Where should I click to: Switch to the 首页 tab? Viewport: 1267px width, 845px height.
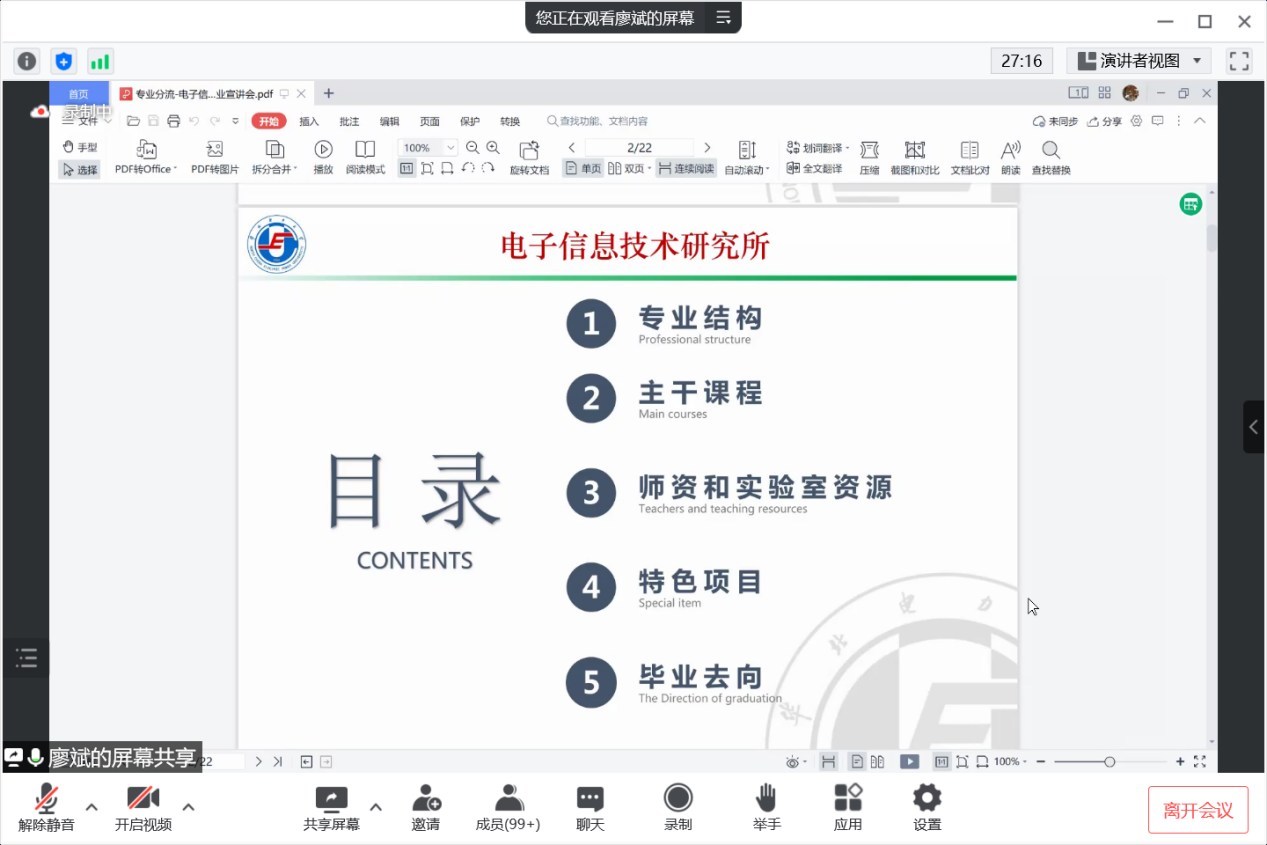78,94
